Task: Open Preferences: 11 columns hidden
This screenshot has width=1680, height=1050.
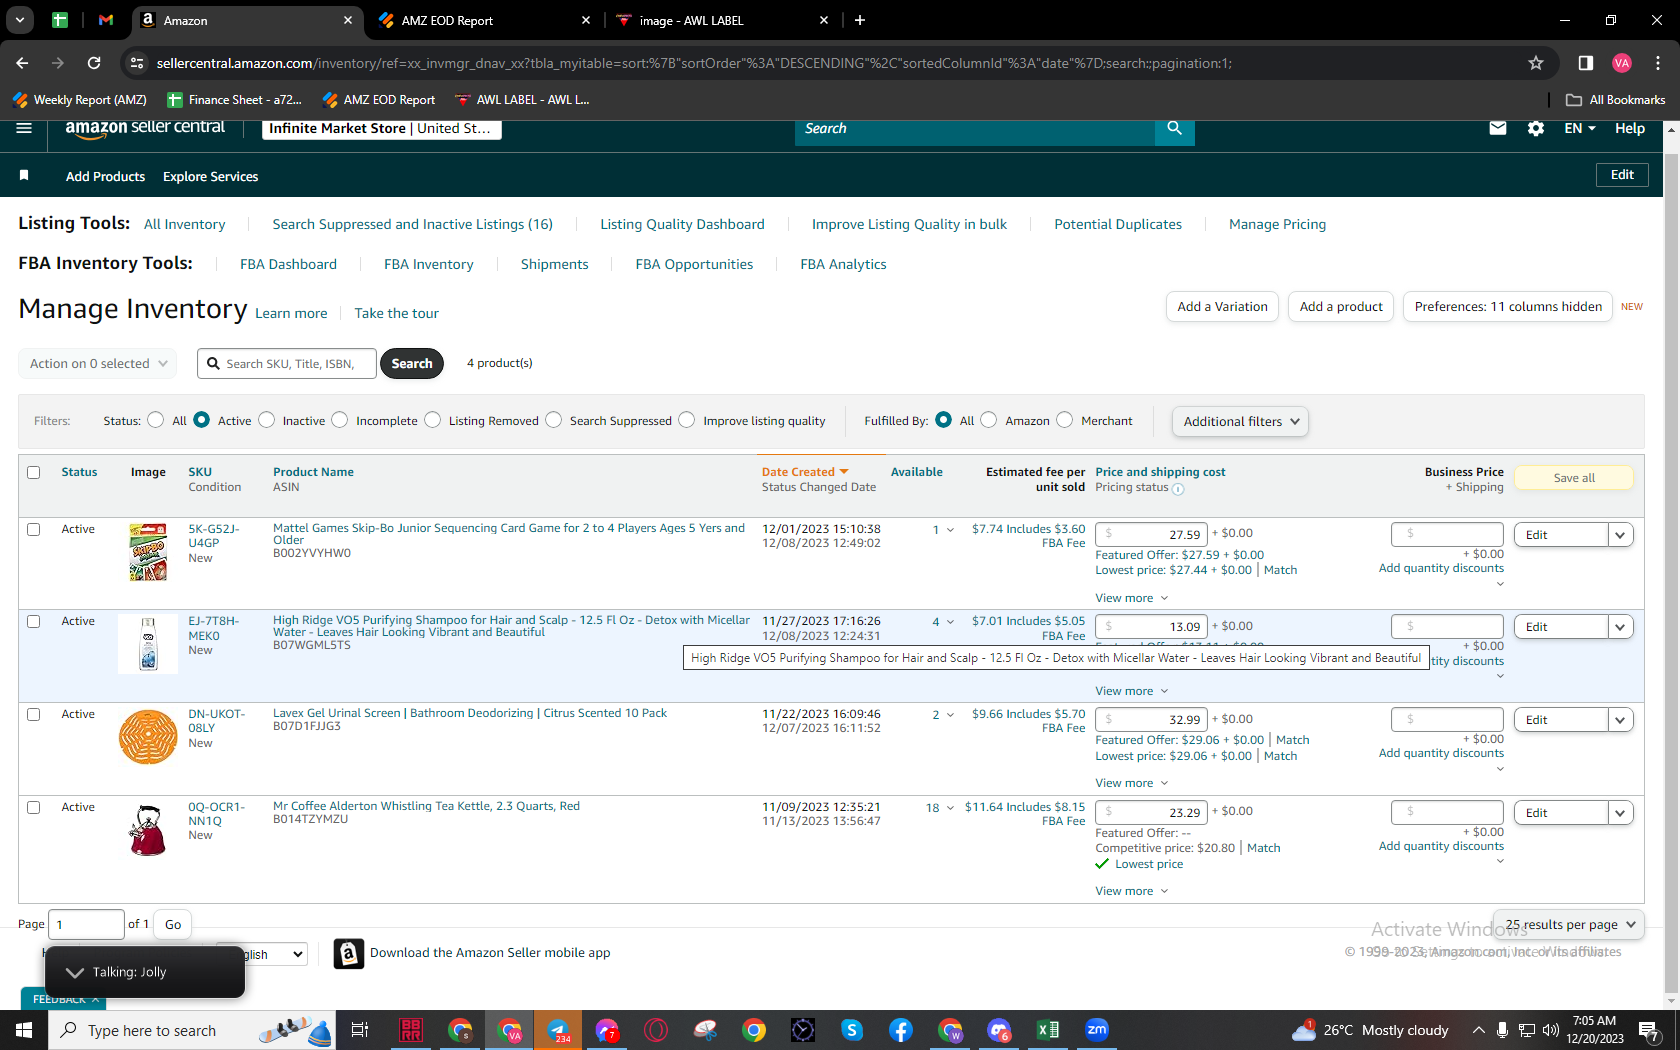Action: (x=1508, y=307)
